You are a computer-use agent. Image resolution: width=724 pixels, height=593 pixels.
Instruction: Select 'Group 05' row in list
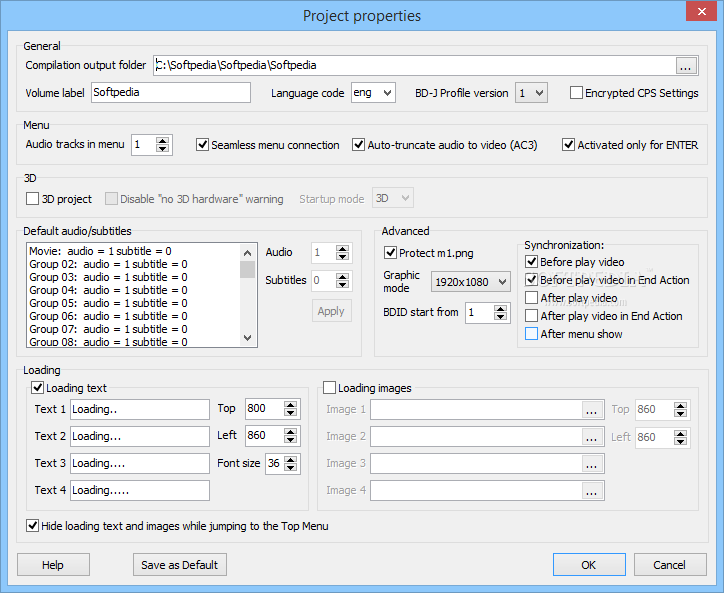pos(134,303)
